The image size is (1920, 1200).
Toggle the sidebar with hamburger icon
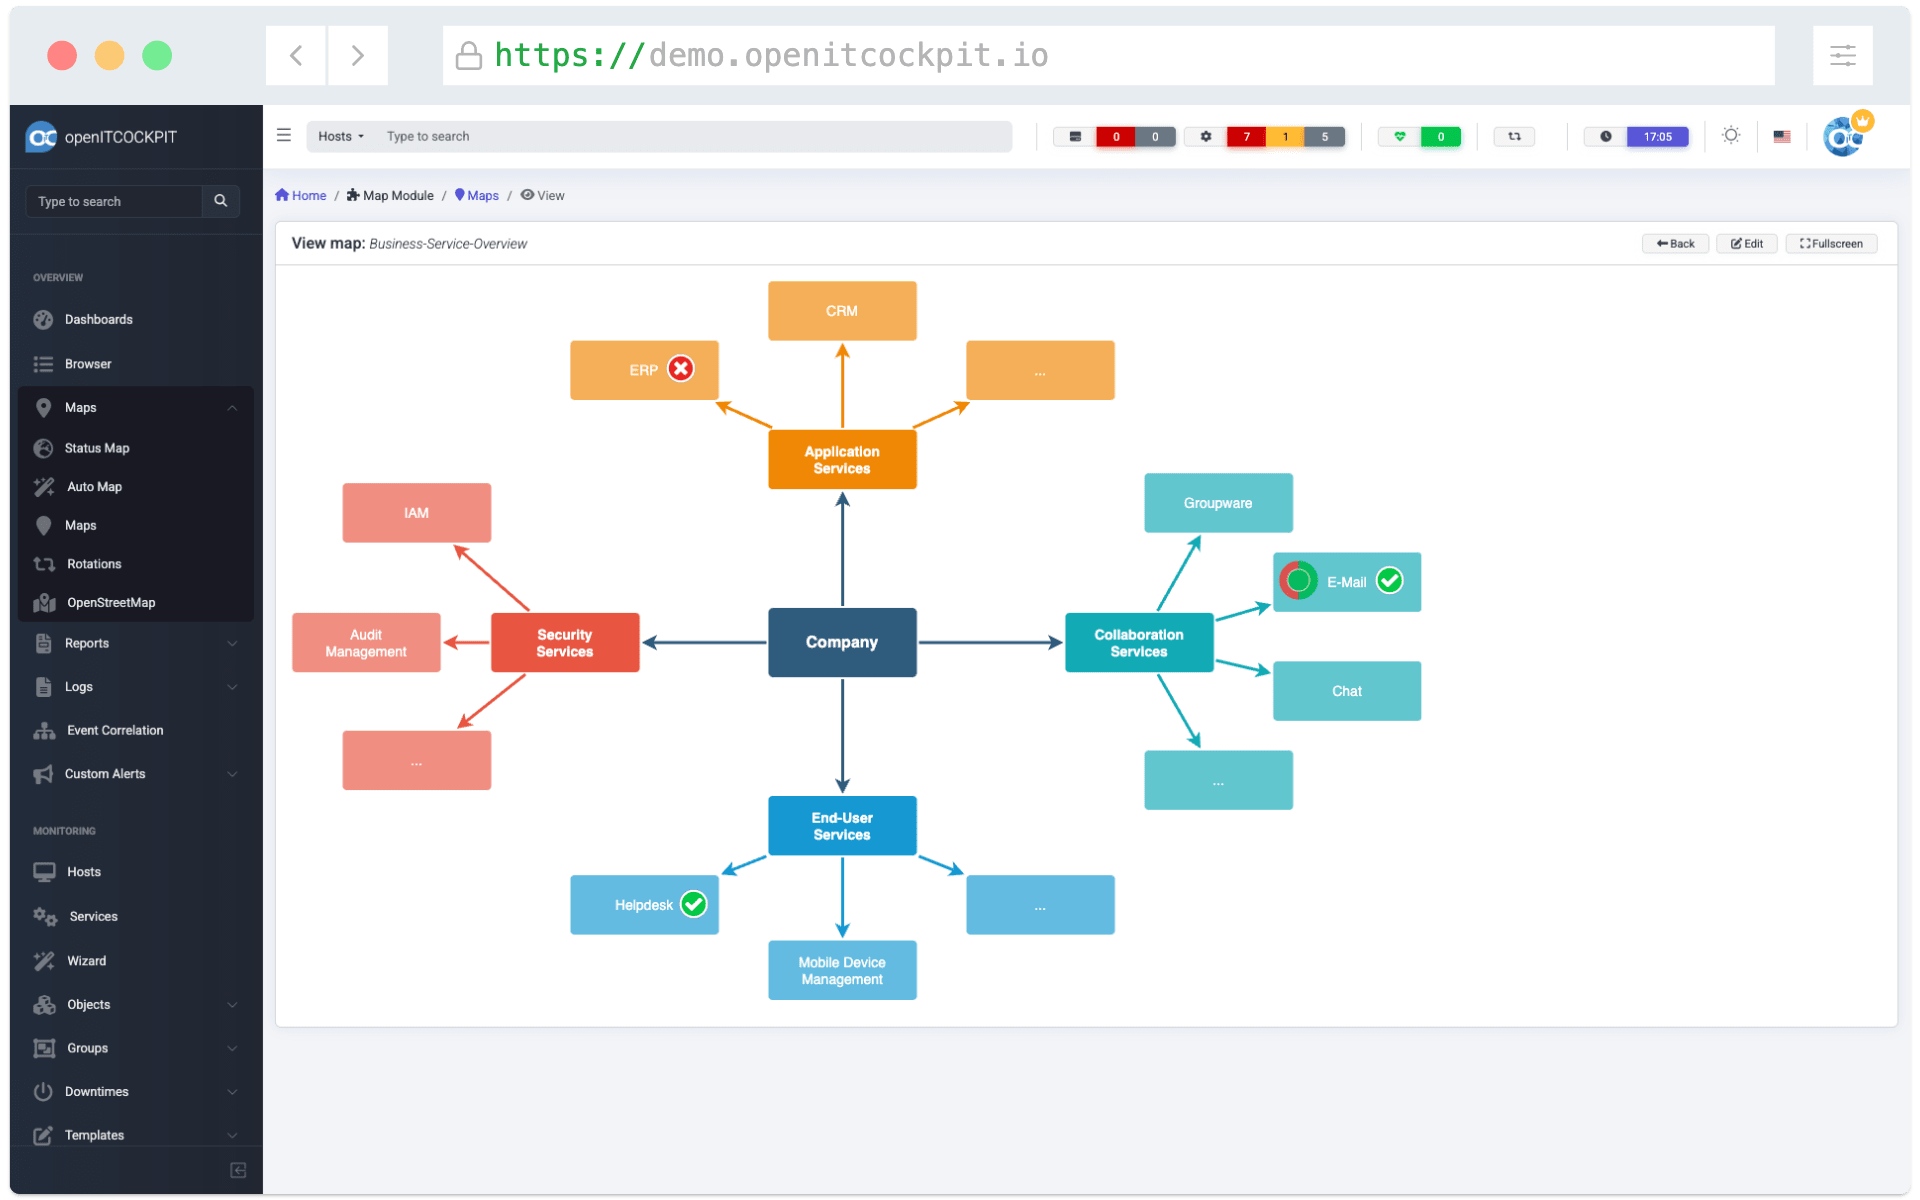(x=284, y=135)
